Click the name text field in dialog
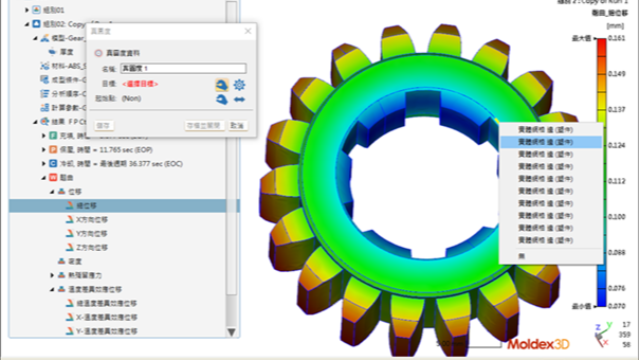This screenshot has width=640, height=360. pos(183,68)
